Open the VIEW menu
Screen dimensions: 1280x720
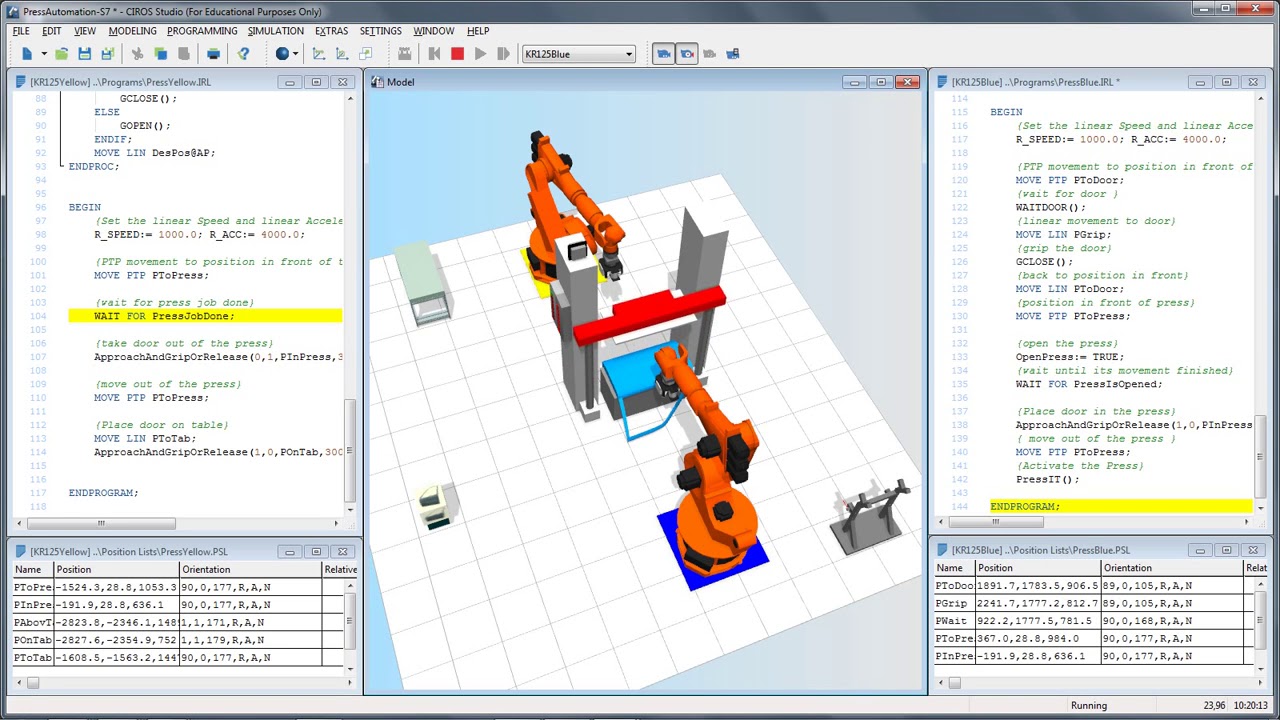point(85,31)
